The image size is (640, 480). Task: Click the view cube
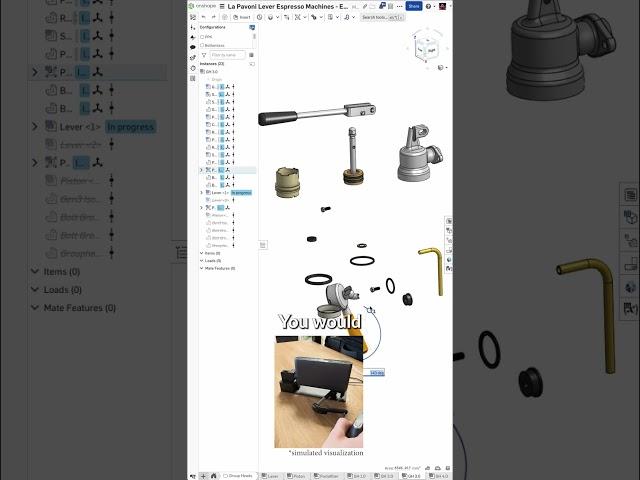click(x=427, y=47)
